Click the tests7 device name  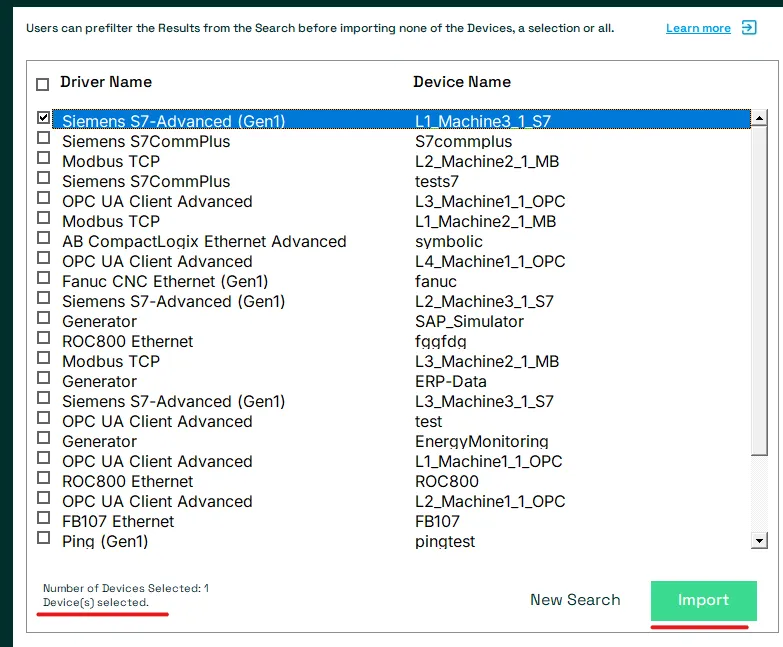(x=436, y=181)
